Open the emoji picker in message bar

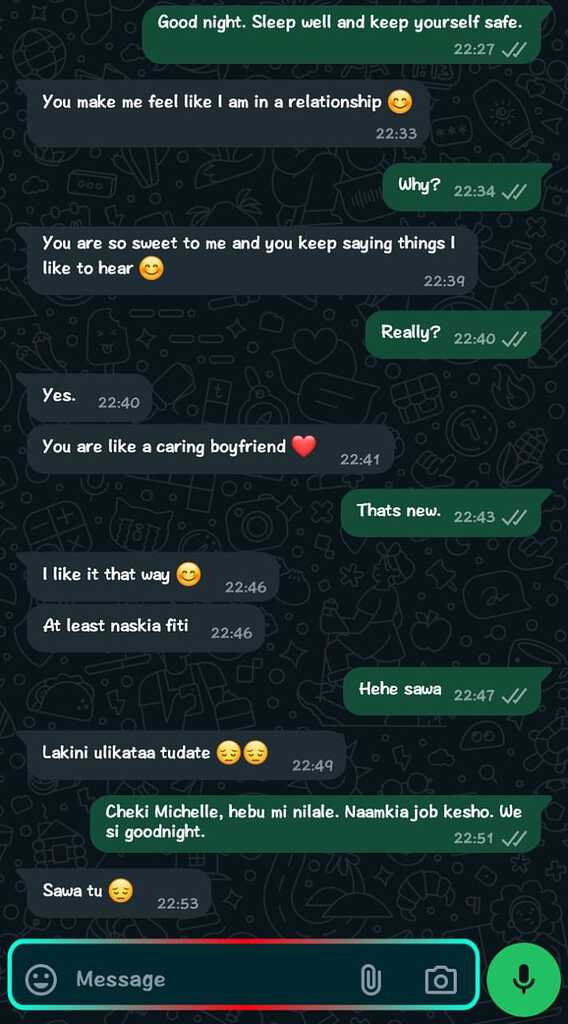coord(41,979)
